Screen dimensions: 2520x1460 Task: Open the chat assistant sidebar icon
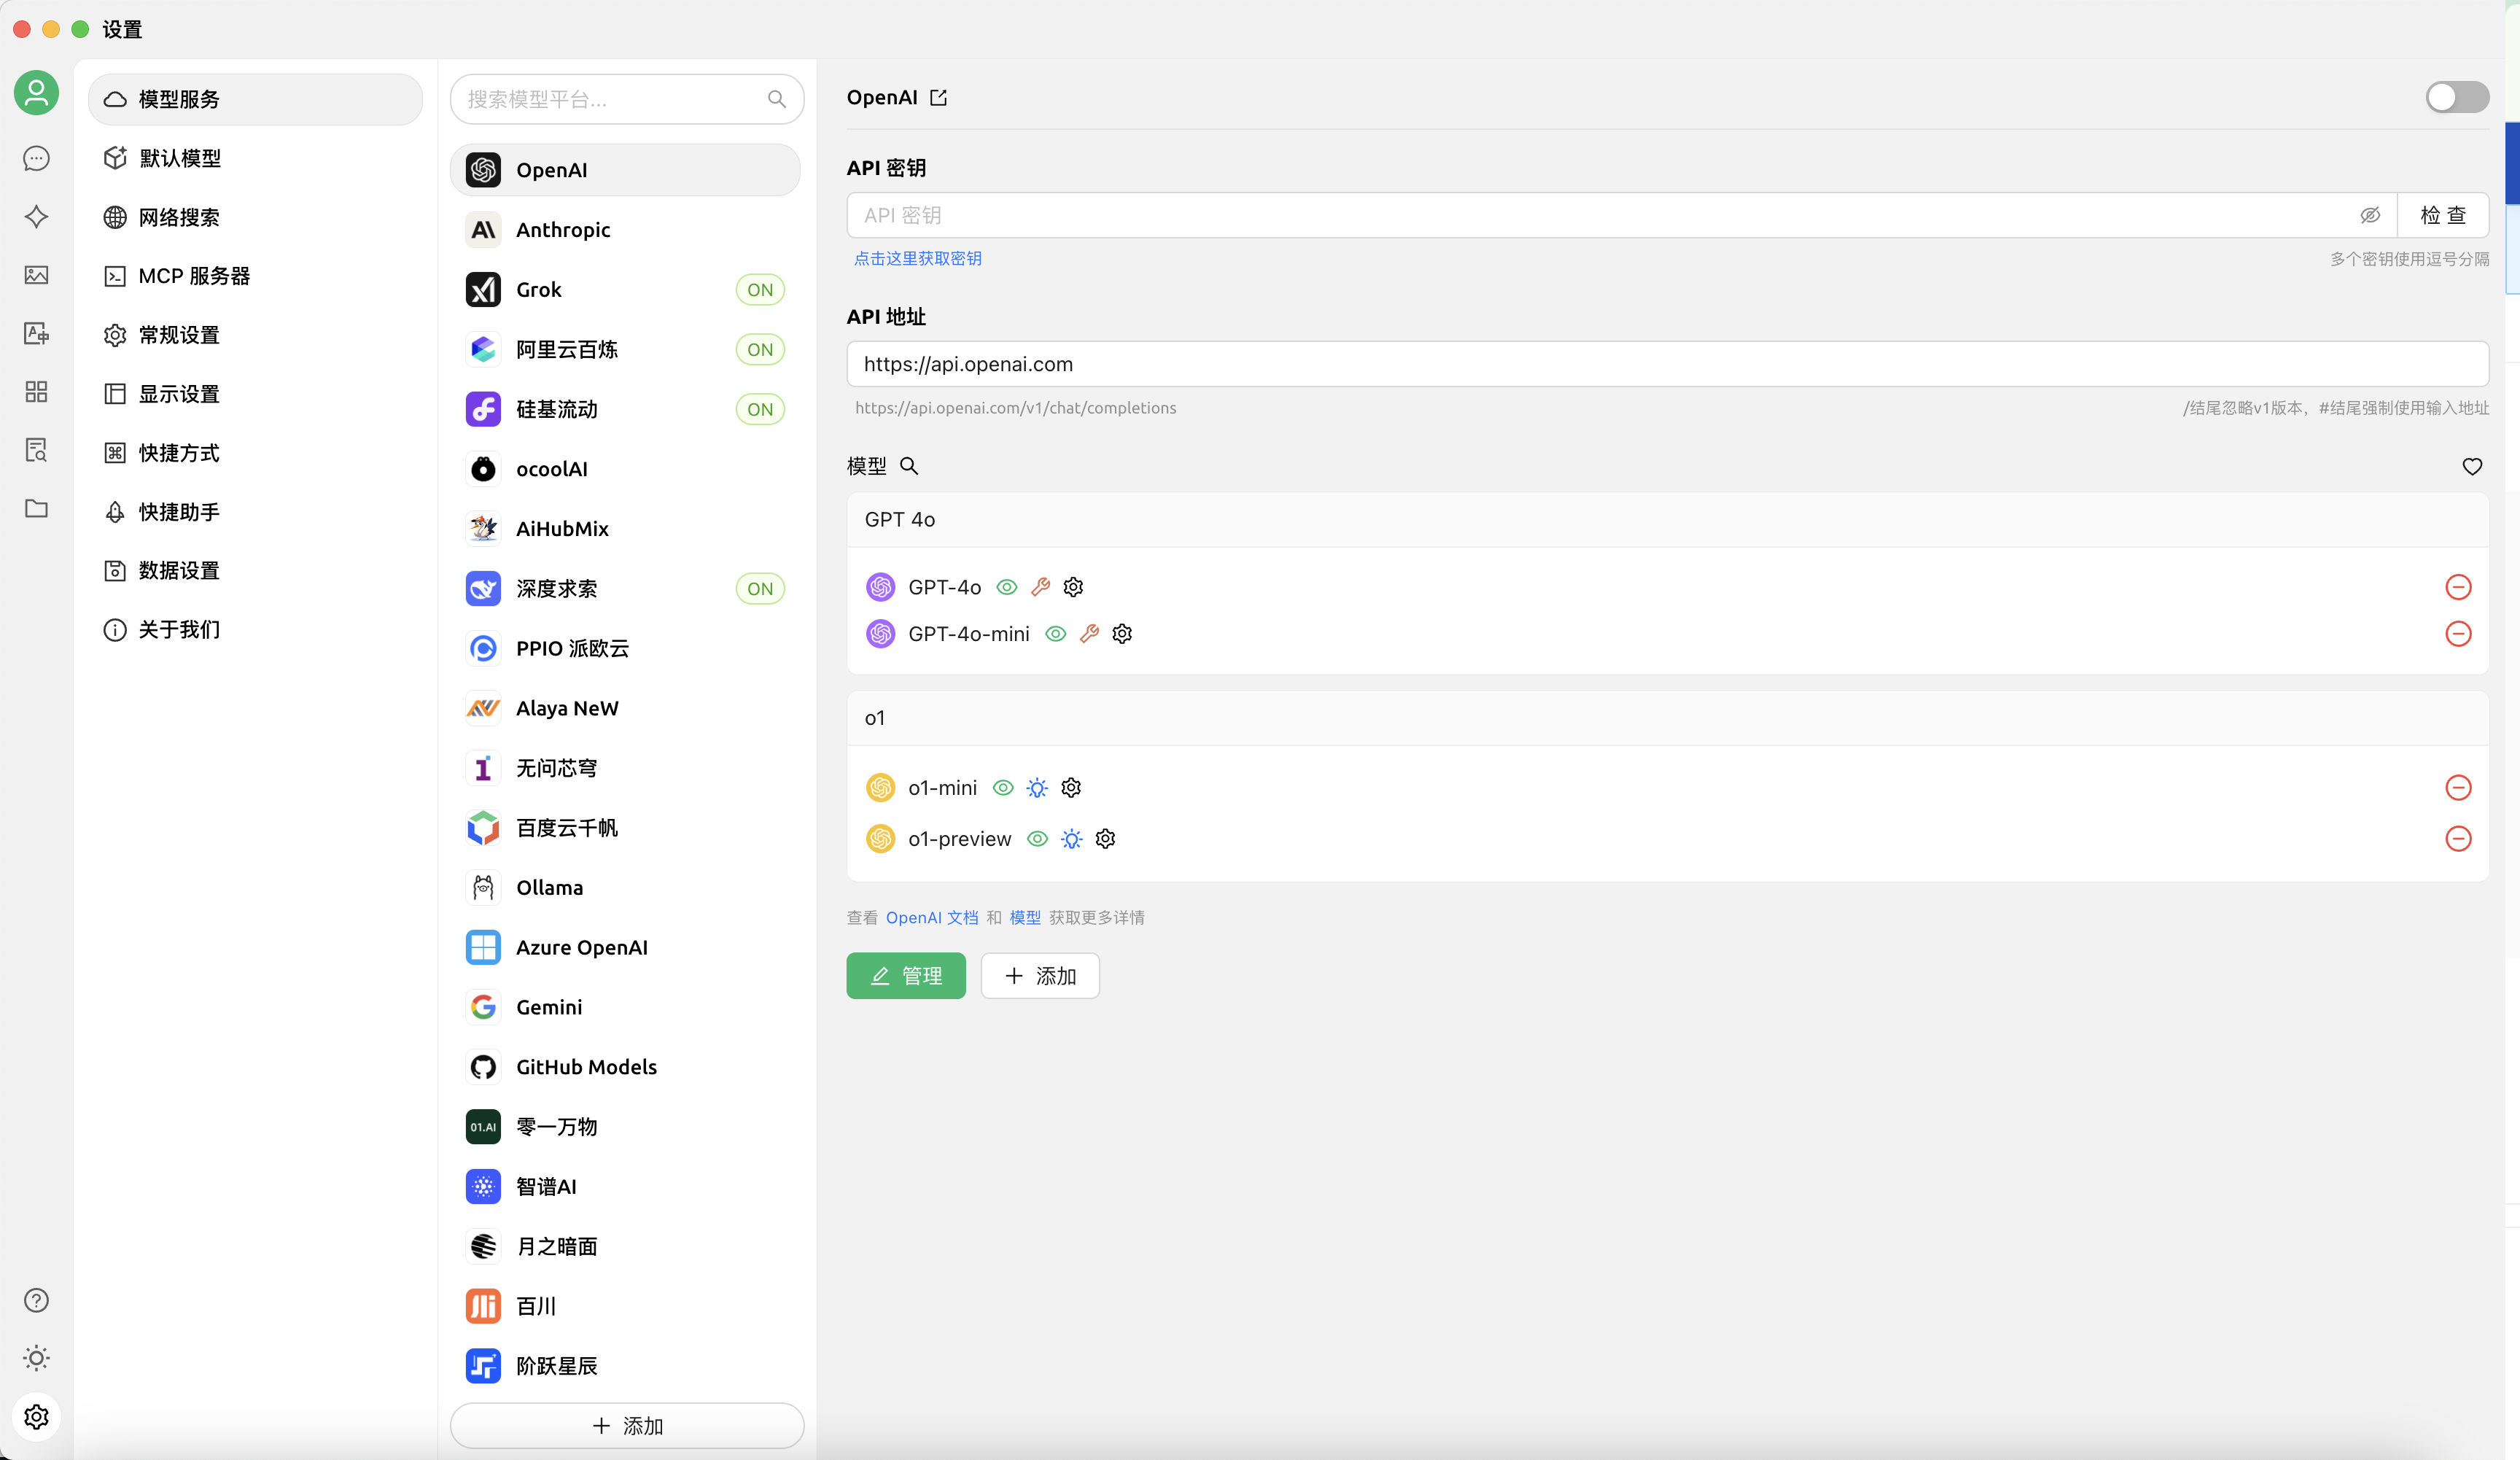click(36, 158)
